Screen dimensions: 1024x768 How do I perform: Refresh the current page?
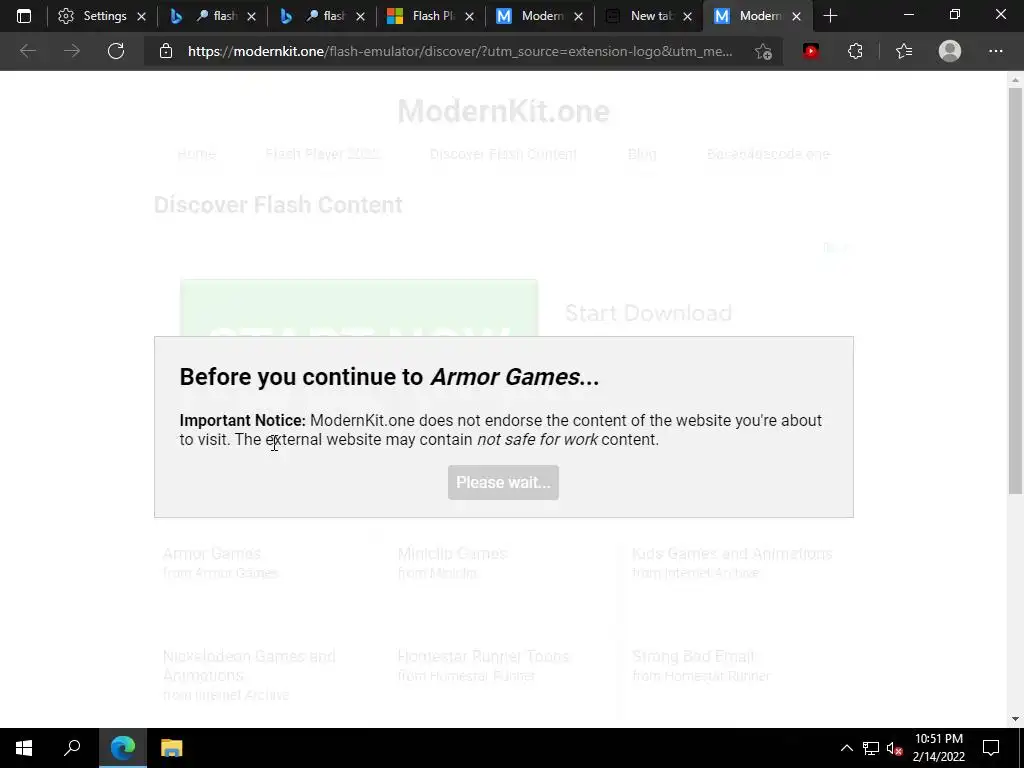click(x=116, y=51)
